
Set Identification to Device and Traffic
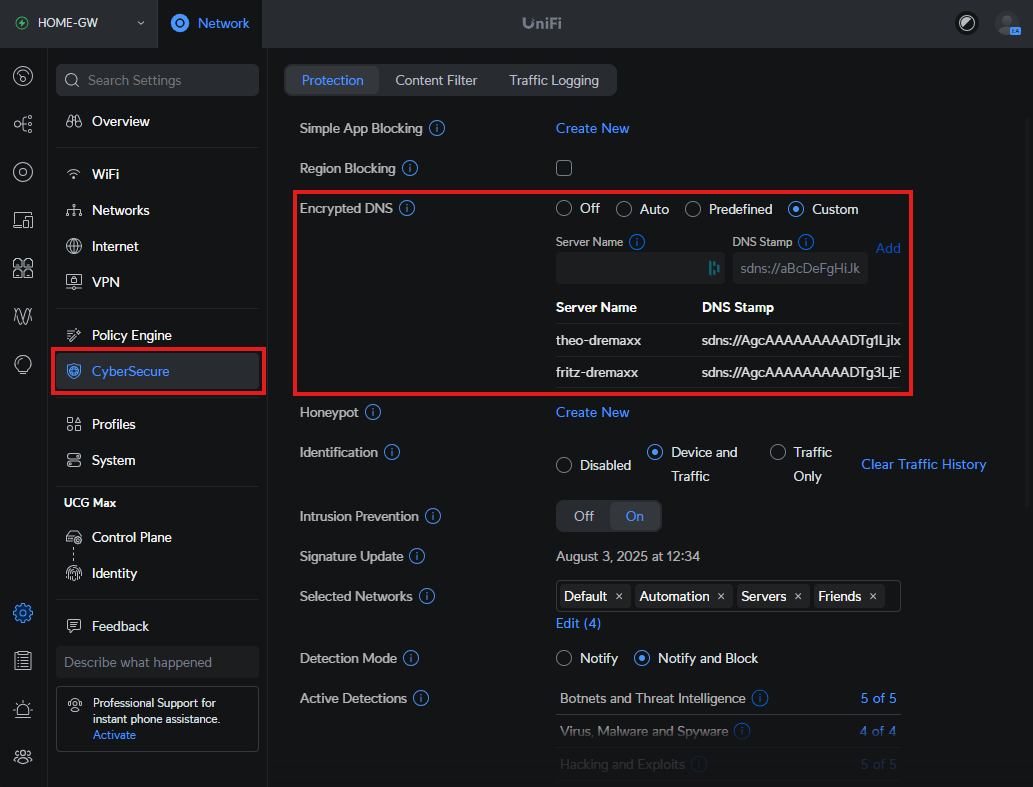tap(655, 452)
